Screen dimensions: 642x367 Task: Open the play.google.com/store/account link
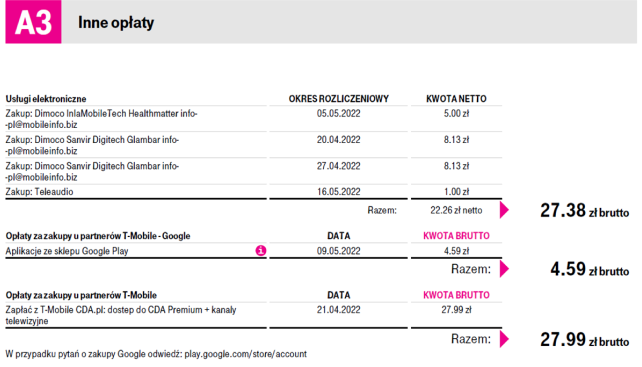click(245, 354)
